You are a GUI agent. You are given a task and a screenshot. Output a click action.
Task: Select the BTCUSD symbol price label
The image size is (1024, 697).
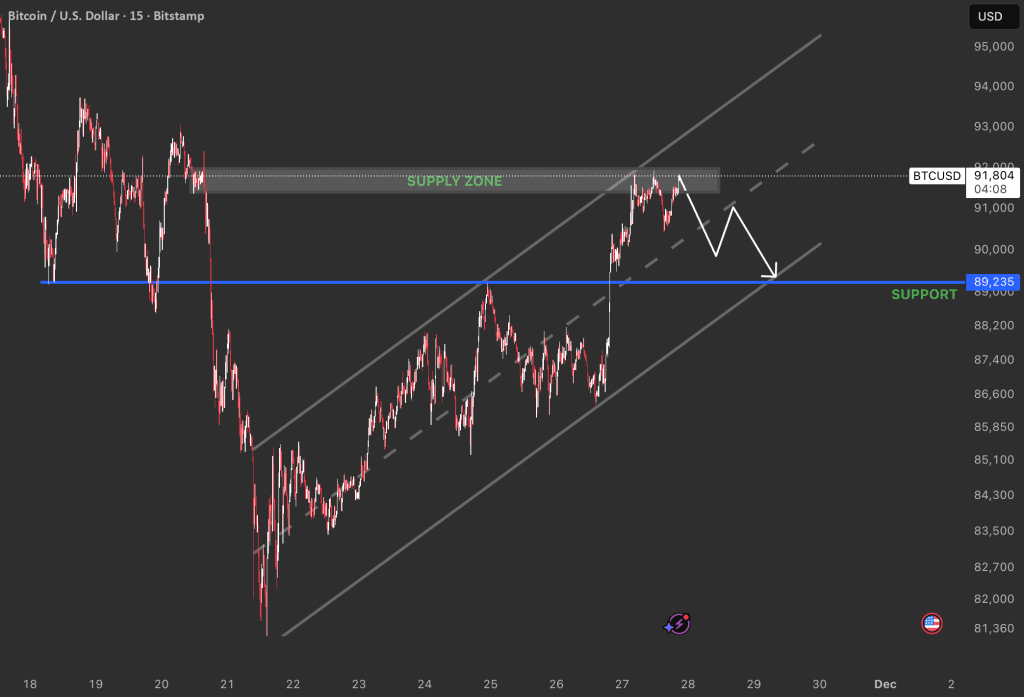[937, 176]
